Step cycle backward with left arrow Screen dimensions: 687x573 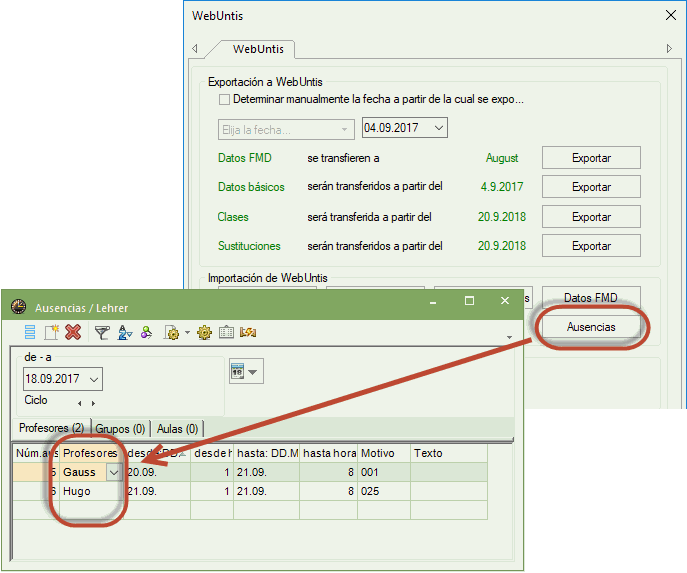click(x=79, y=403)
